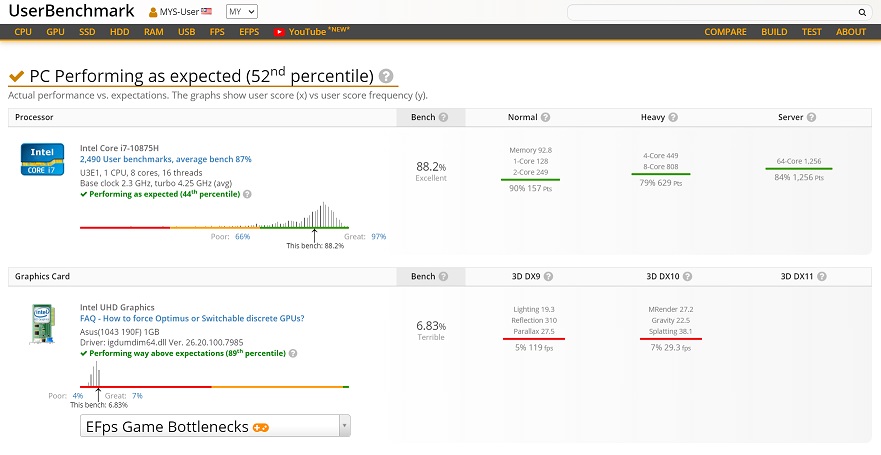The width and height of the screenshot is (881, 455).
Task: Click 'Driver: igdumdim64.dll Ver. 26.20.100.7985' text
Action: (x=162, y=342)
